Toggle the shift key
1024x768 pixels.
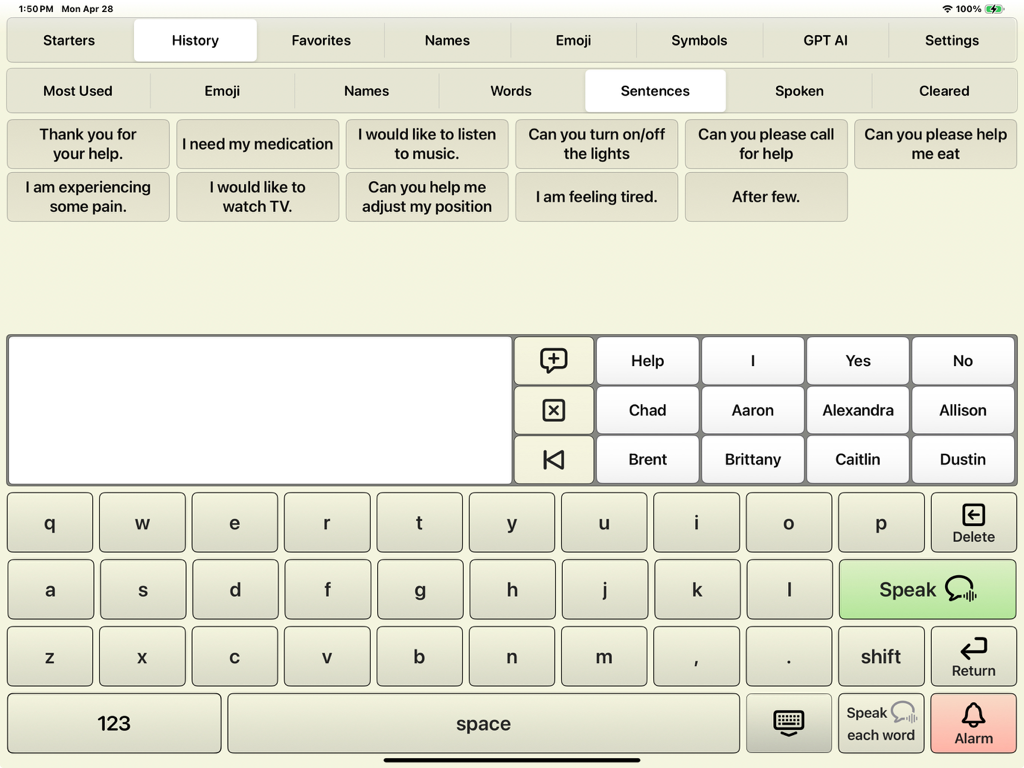880,657
